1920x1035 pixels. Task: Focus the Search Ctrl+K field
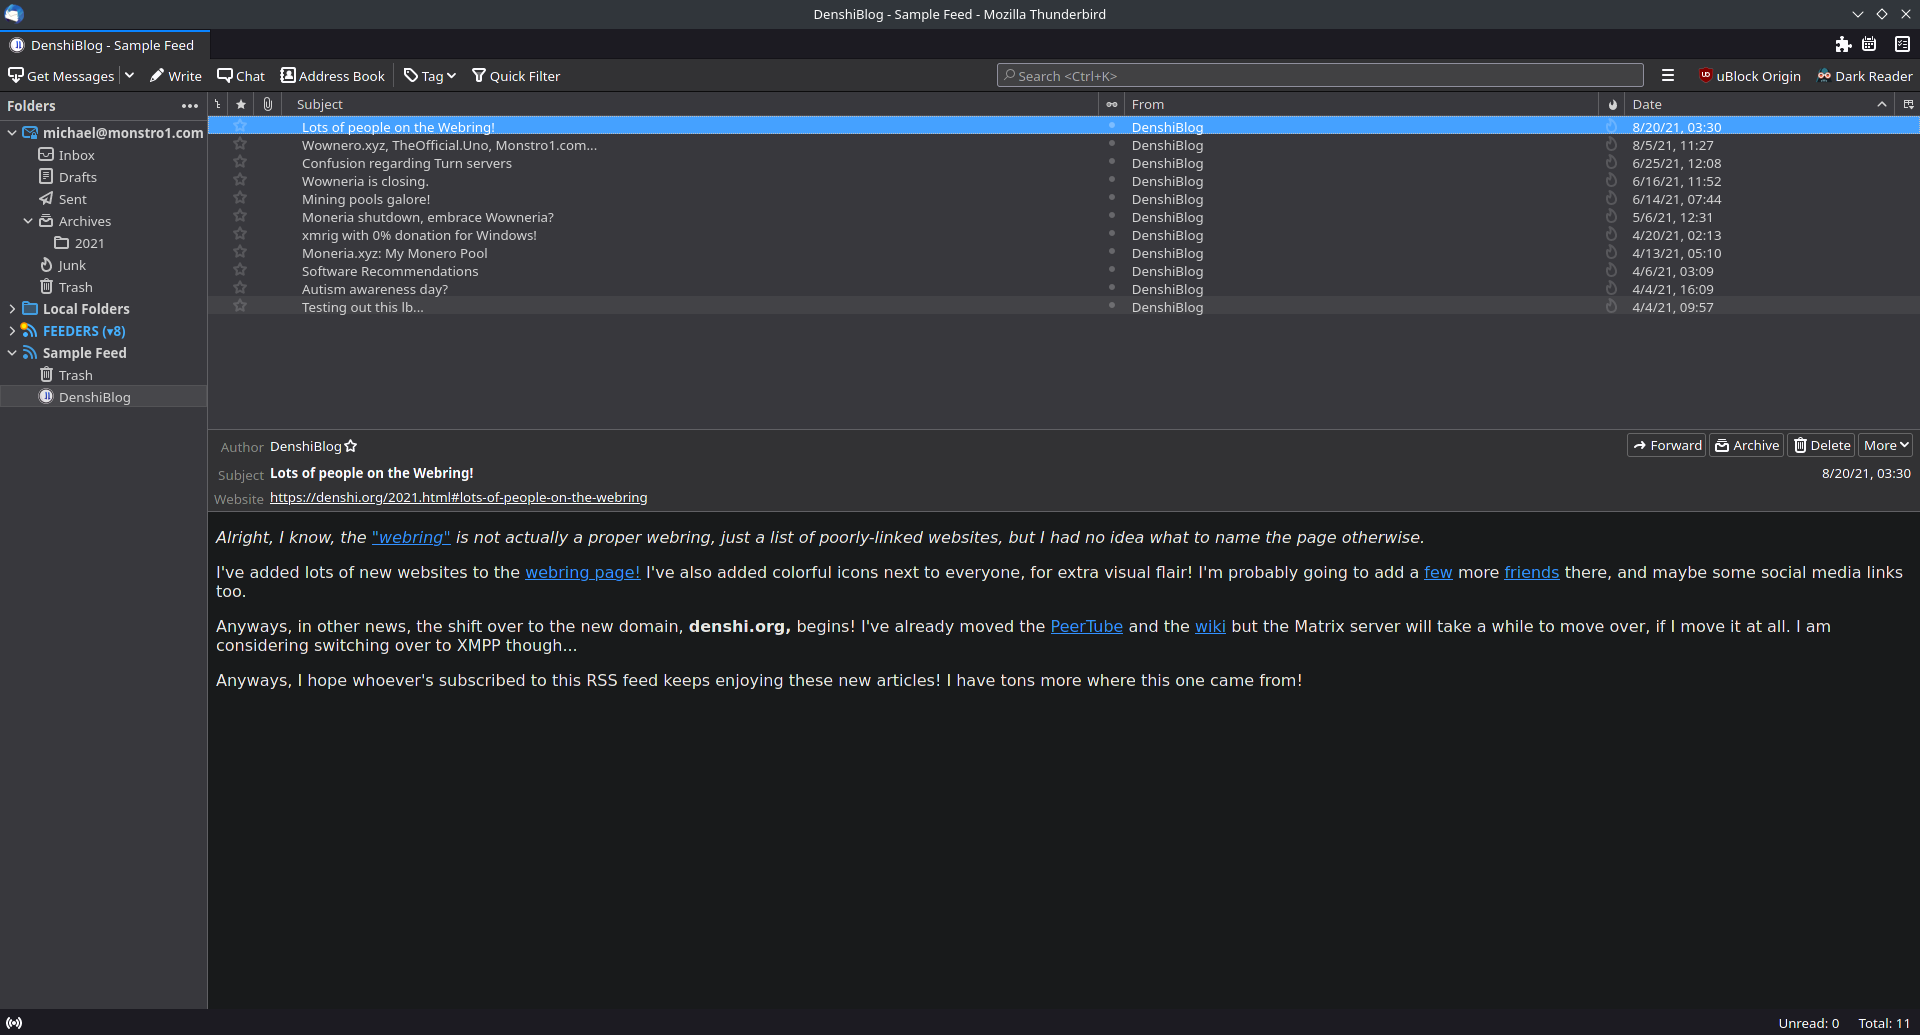1320,76
